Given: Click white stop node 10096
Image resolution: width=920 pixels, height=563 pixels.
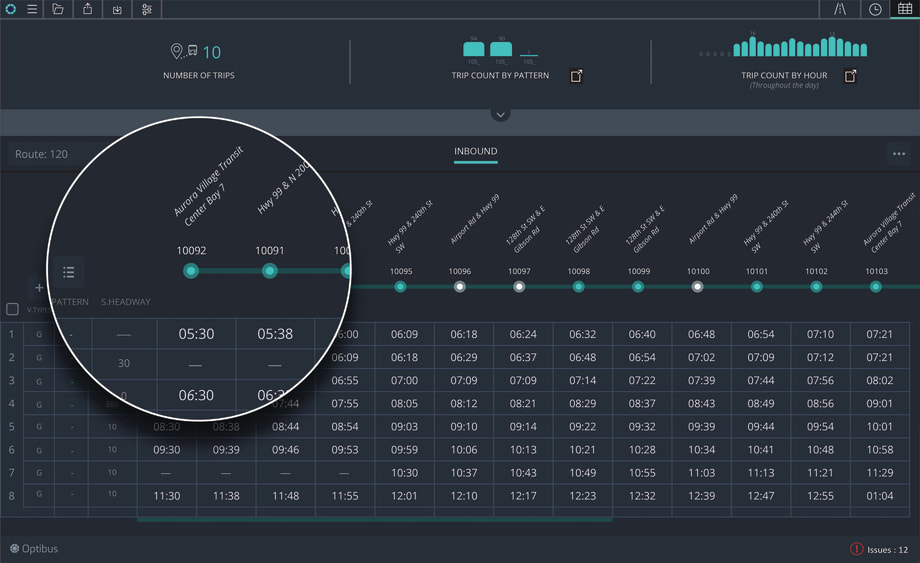Looking at the screenshot, I should pos(460,287).
